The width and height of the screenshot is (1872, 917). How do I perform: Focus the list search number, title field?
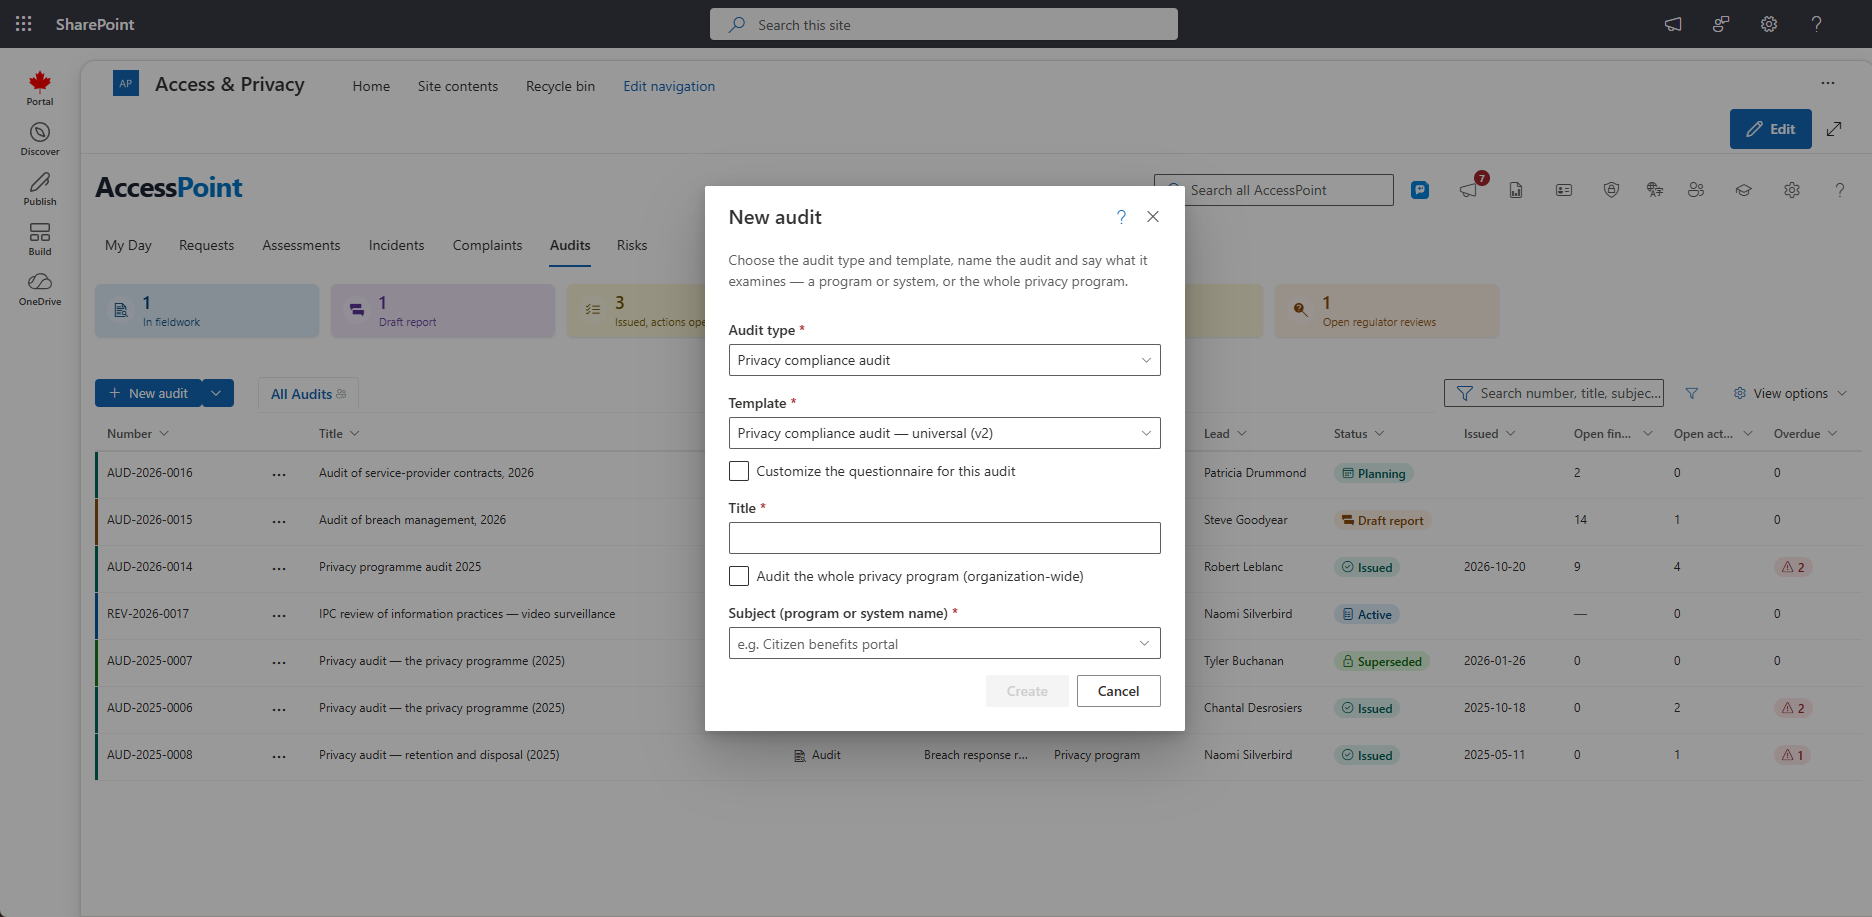tap(1553, 393)
